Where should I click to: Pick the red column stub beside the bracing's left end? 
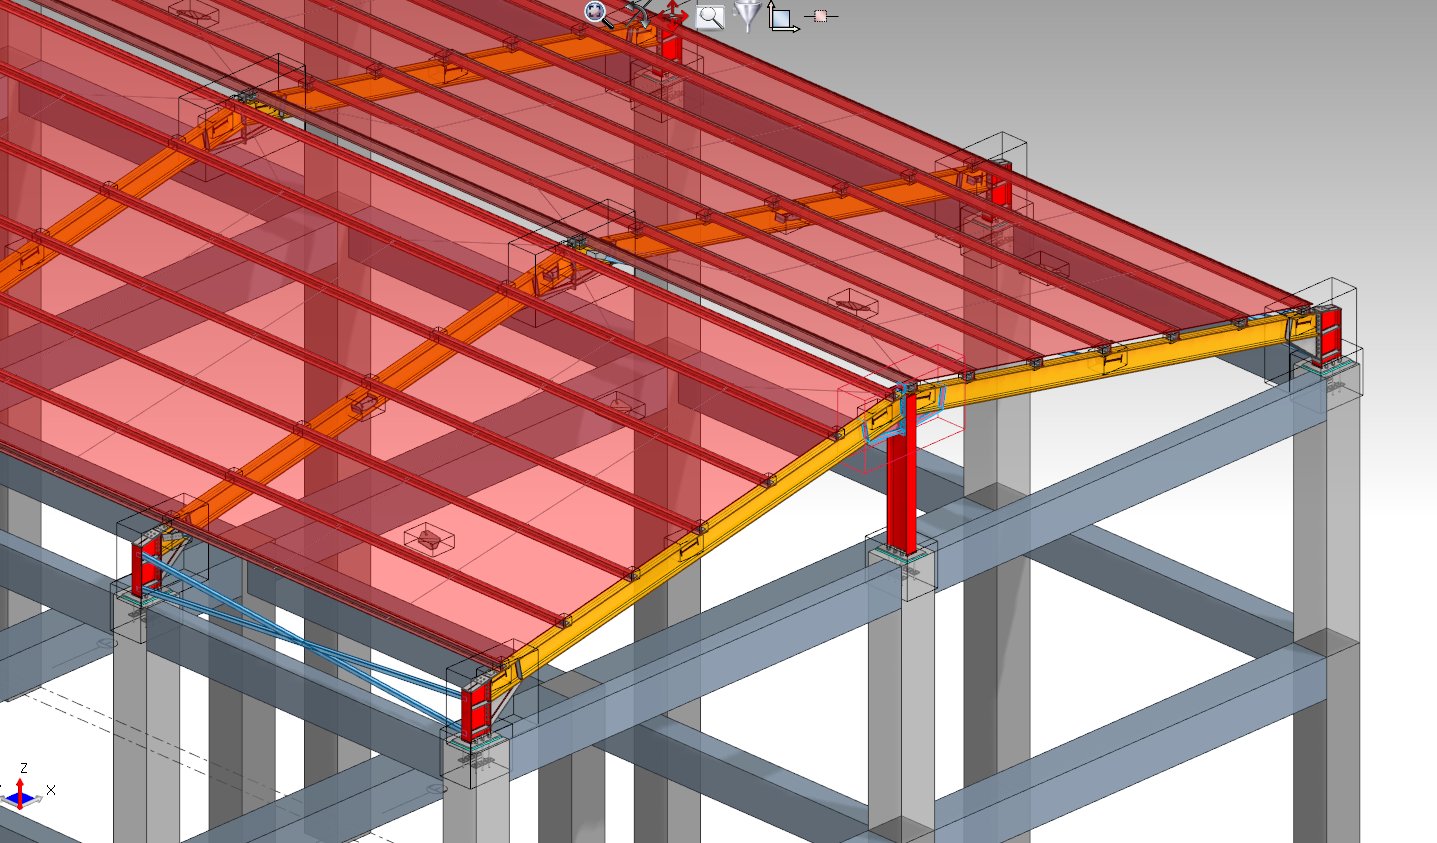[147, 565]
